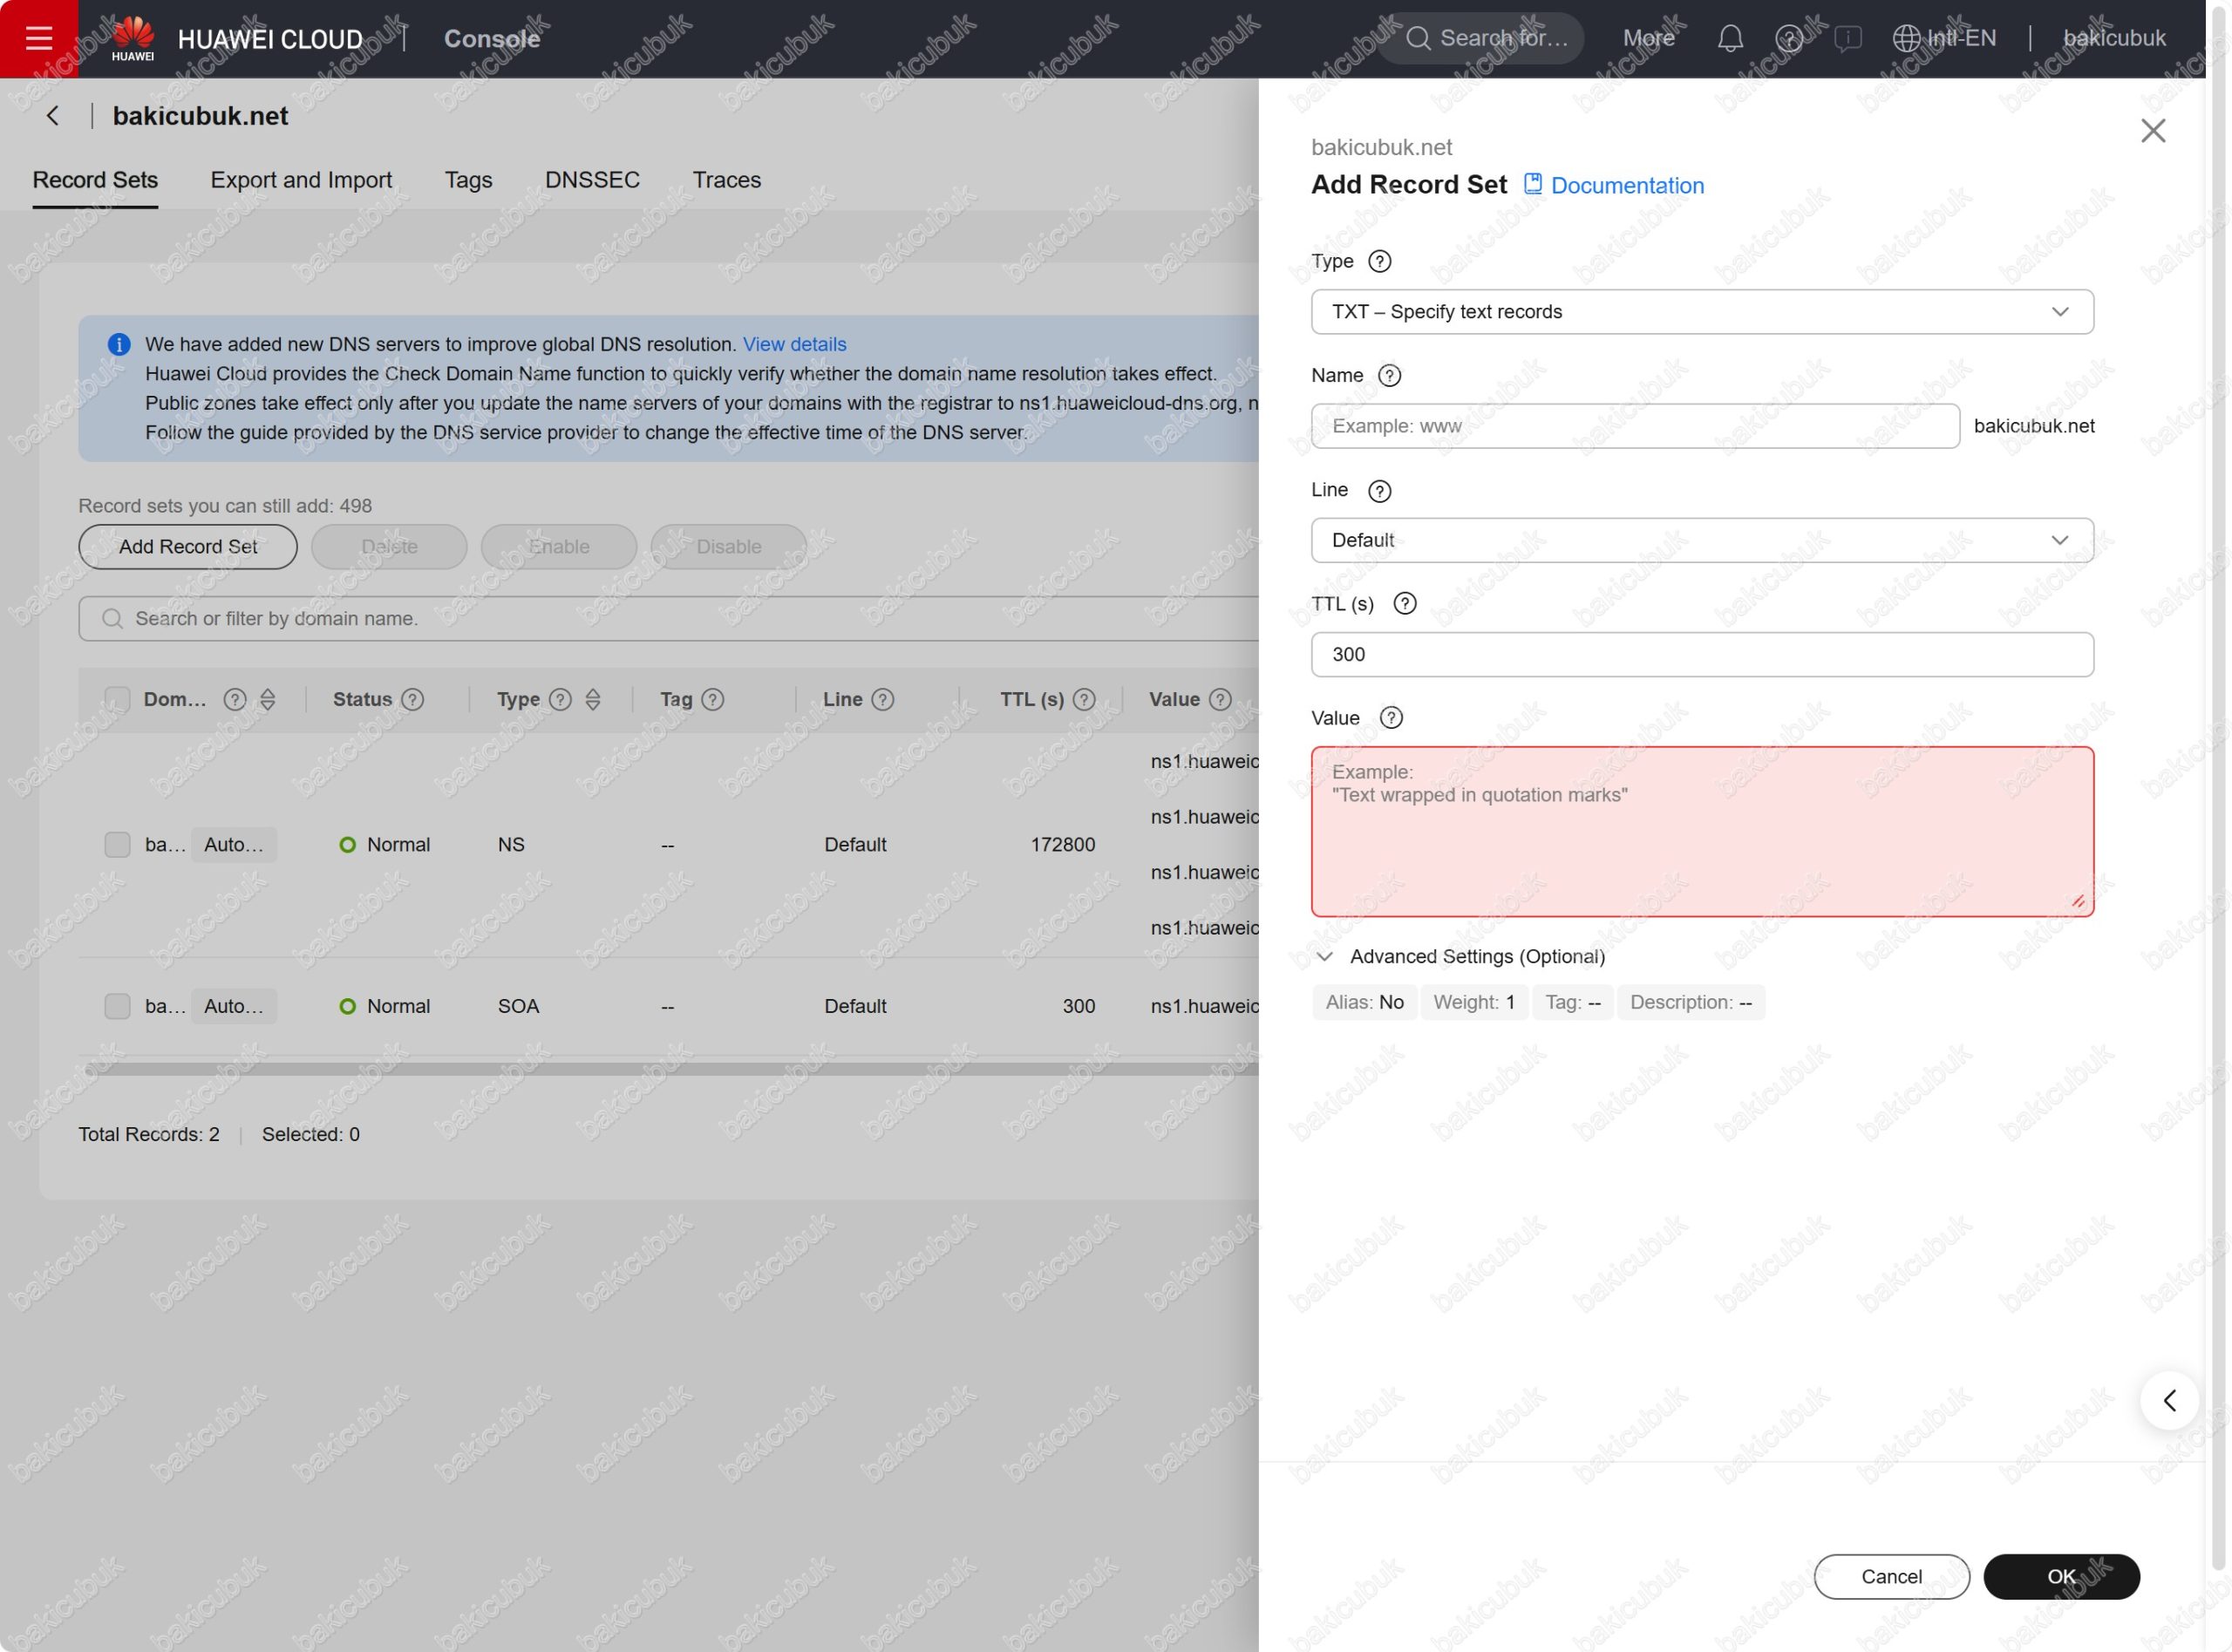Click the help icon in the top bar
Viewport: 2232px width, 1652px height.
tap(1789, 38)
